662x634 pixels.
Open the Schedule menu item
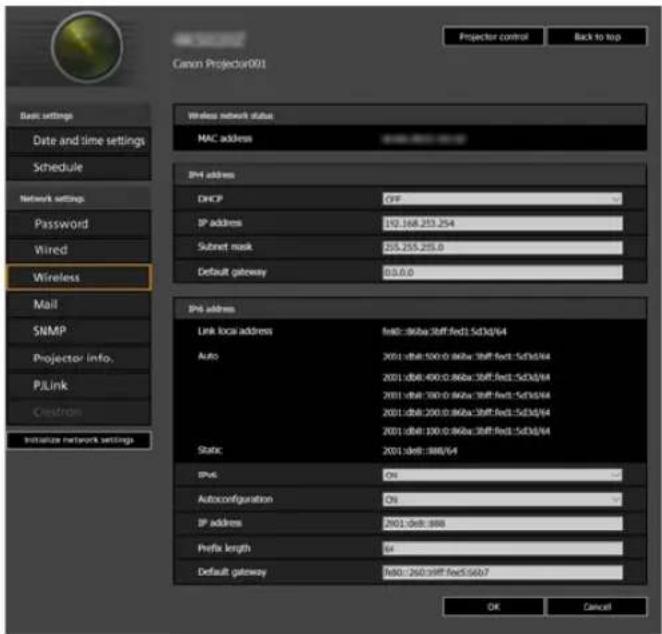pyautogui.click(x=79, y=167)
